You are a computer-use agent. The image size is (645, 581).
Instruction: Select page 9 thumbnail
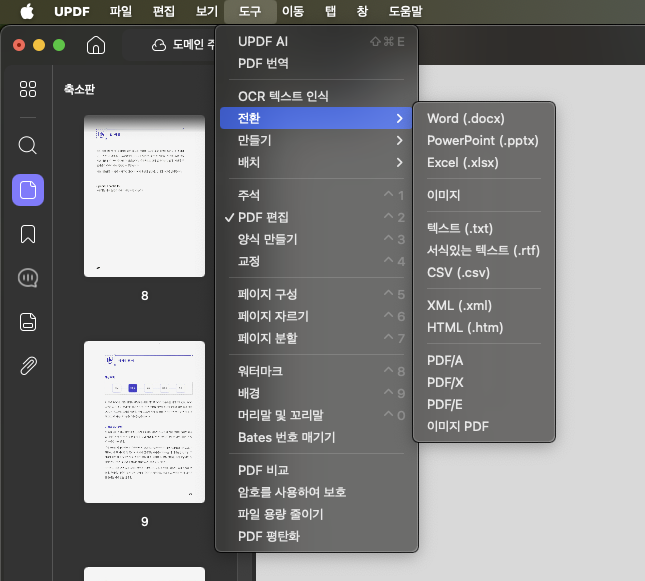[144, 422]
